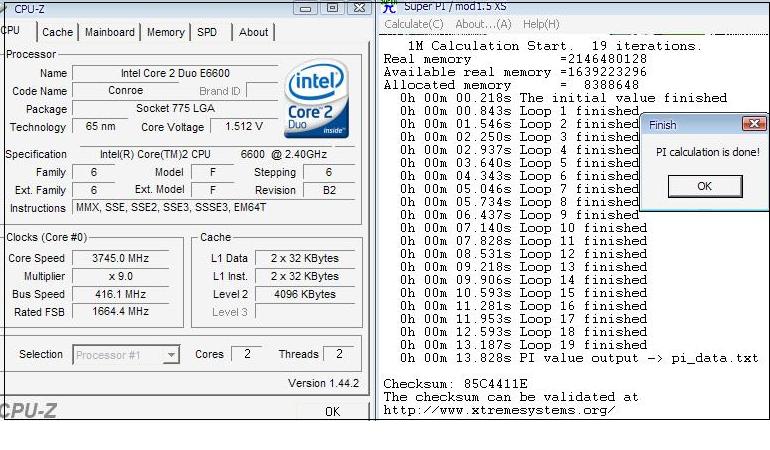Click the Bus Speed value 416.1 MHz
770x450 pixels.
pyautogui.click(x=120, y=294)
